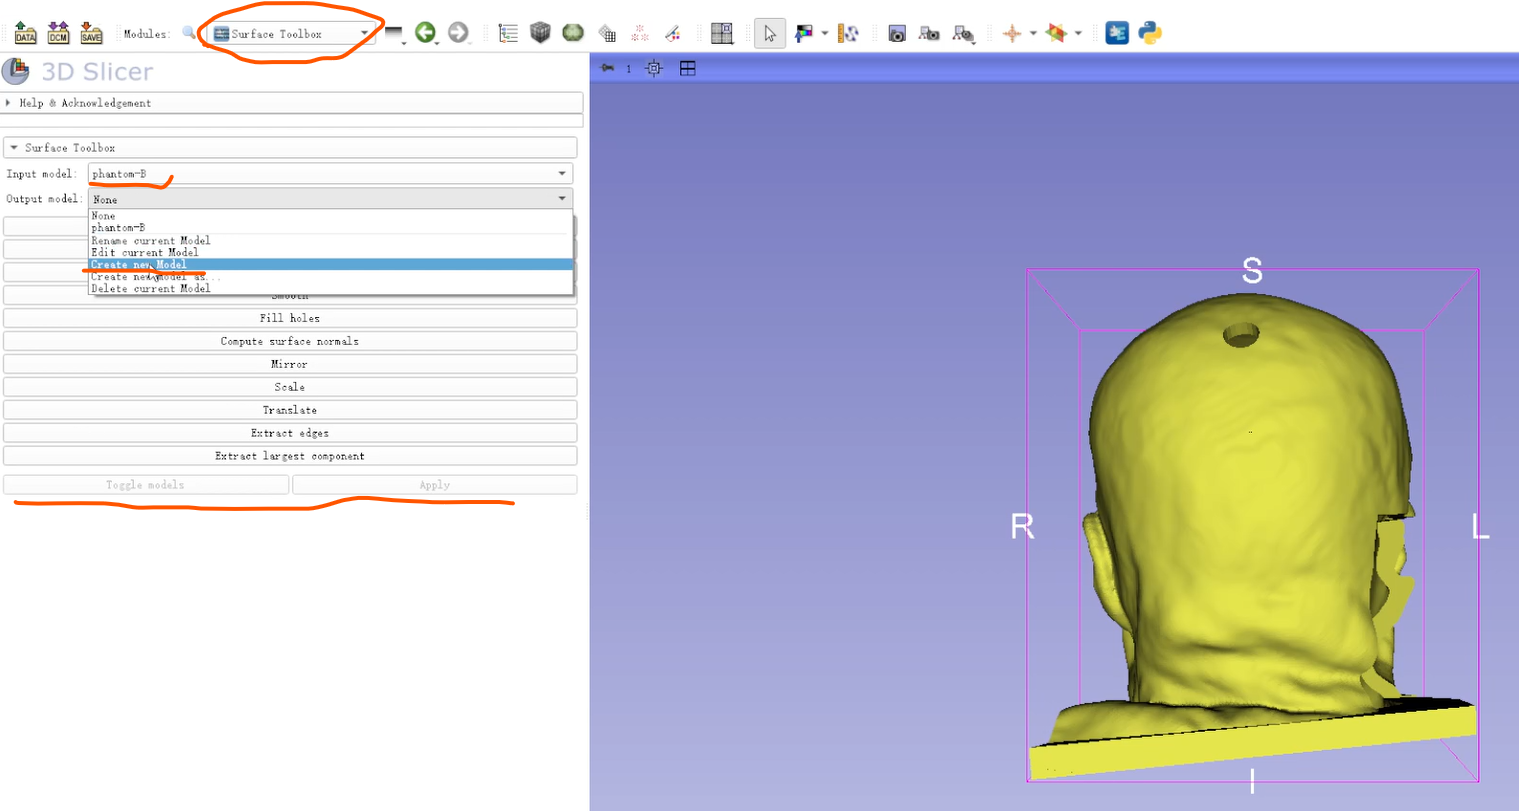Image resolution: width=1519 pixels, height=811 pixels.
Task: Select the mouse pointer view-transform mode
Action: (769, 33)
